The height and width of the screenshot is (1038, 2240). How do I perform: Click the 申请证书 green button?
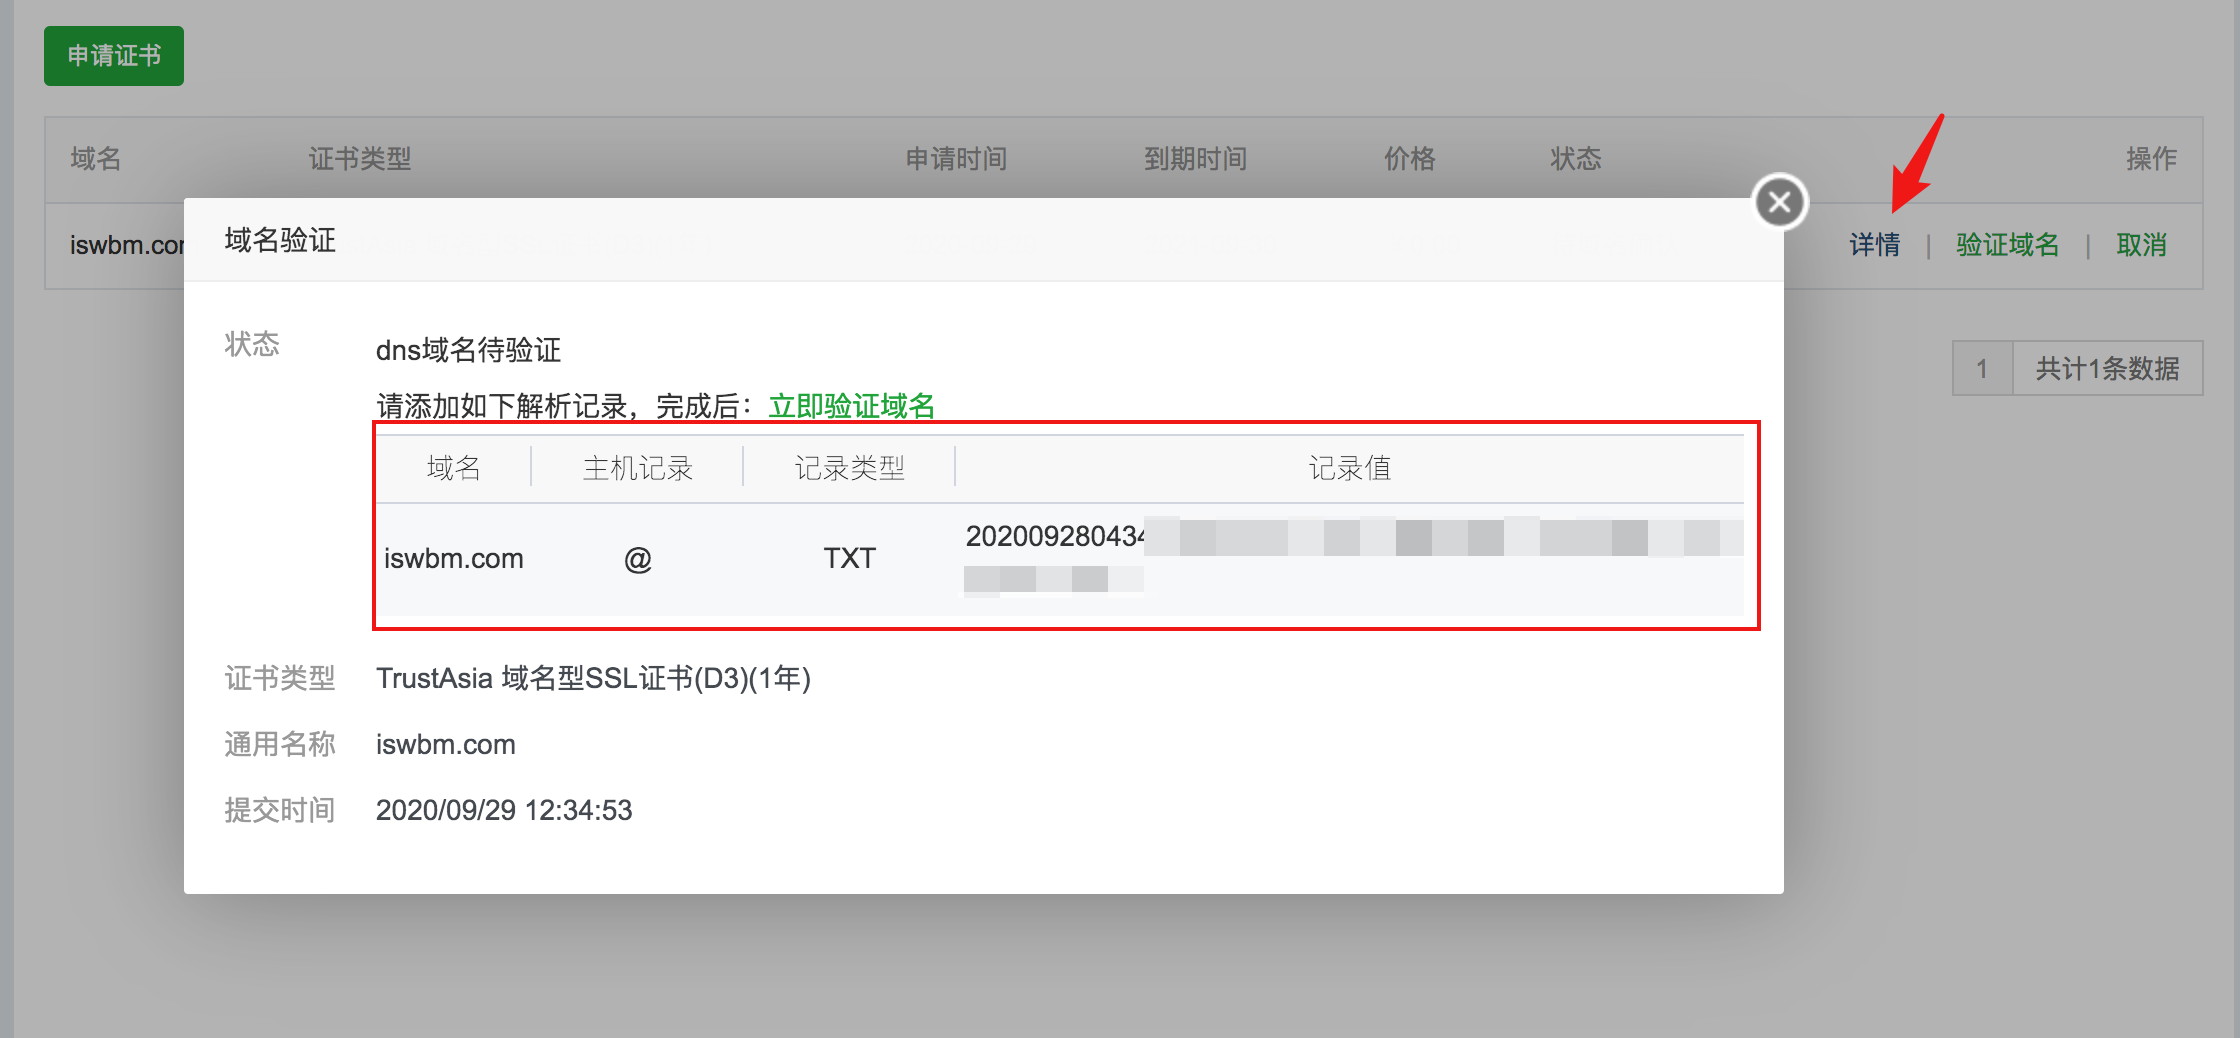pos(113,56)
